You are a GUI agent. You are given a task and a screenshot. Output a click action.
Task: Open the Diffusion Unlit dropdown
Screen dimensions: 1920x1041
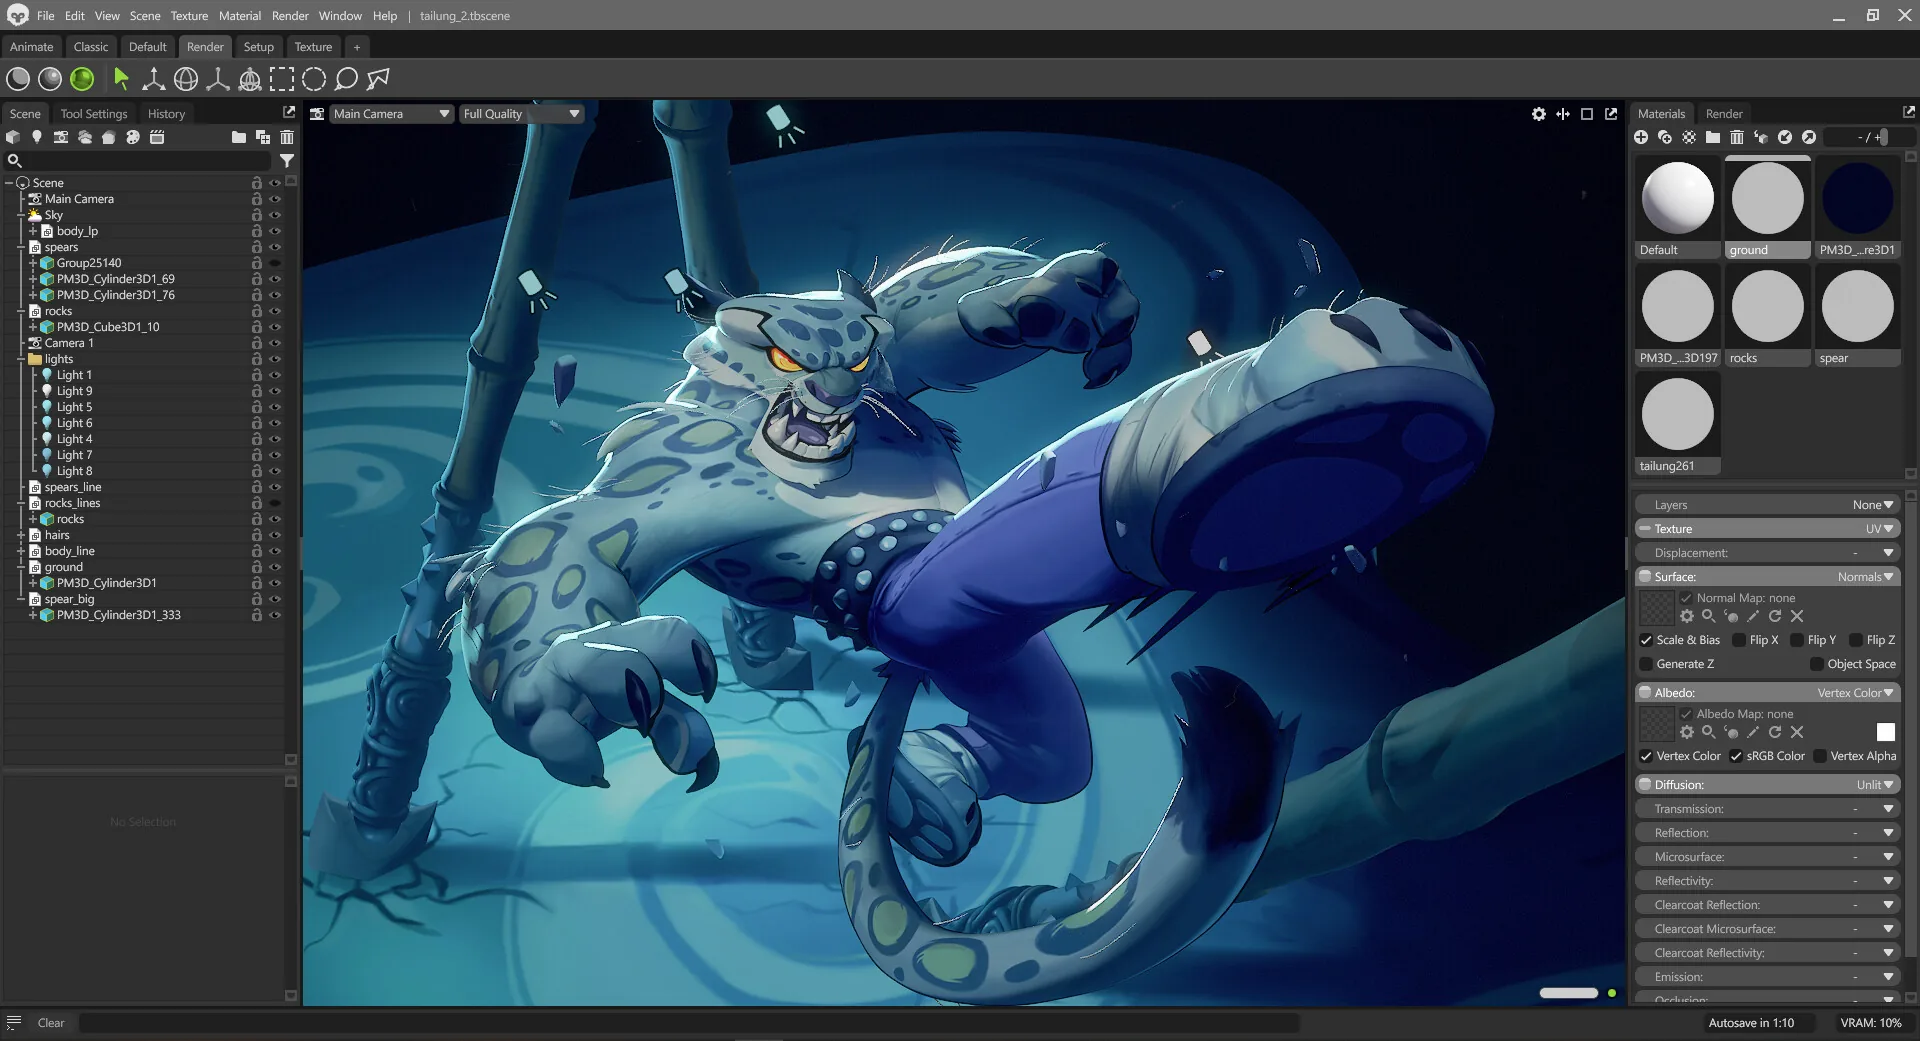(1876, 785)
